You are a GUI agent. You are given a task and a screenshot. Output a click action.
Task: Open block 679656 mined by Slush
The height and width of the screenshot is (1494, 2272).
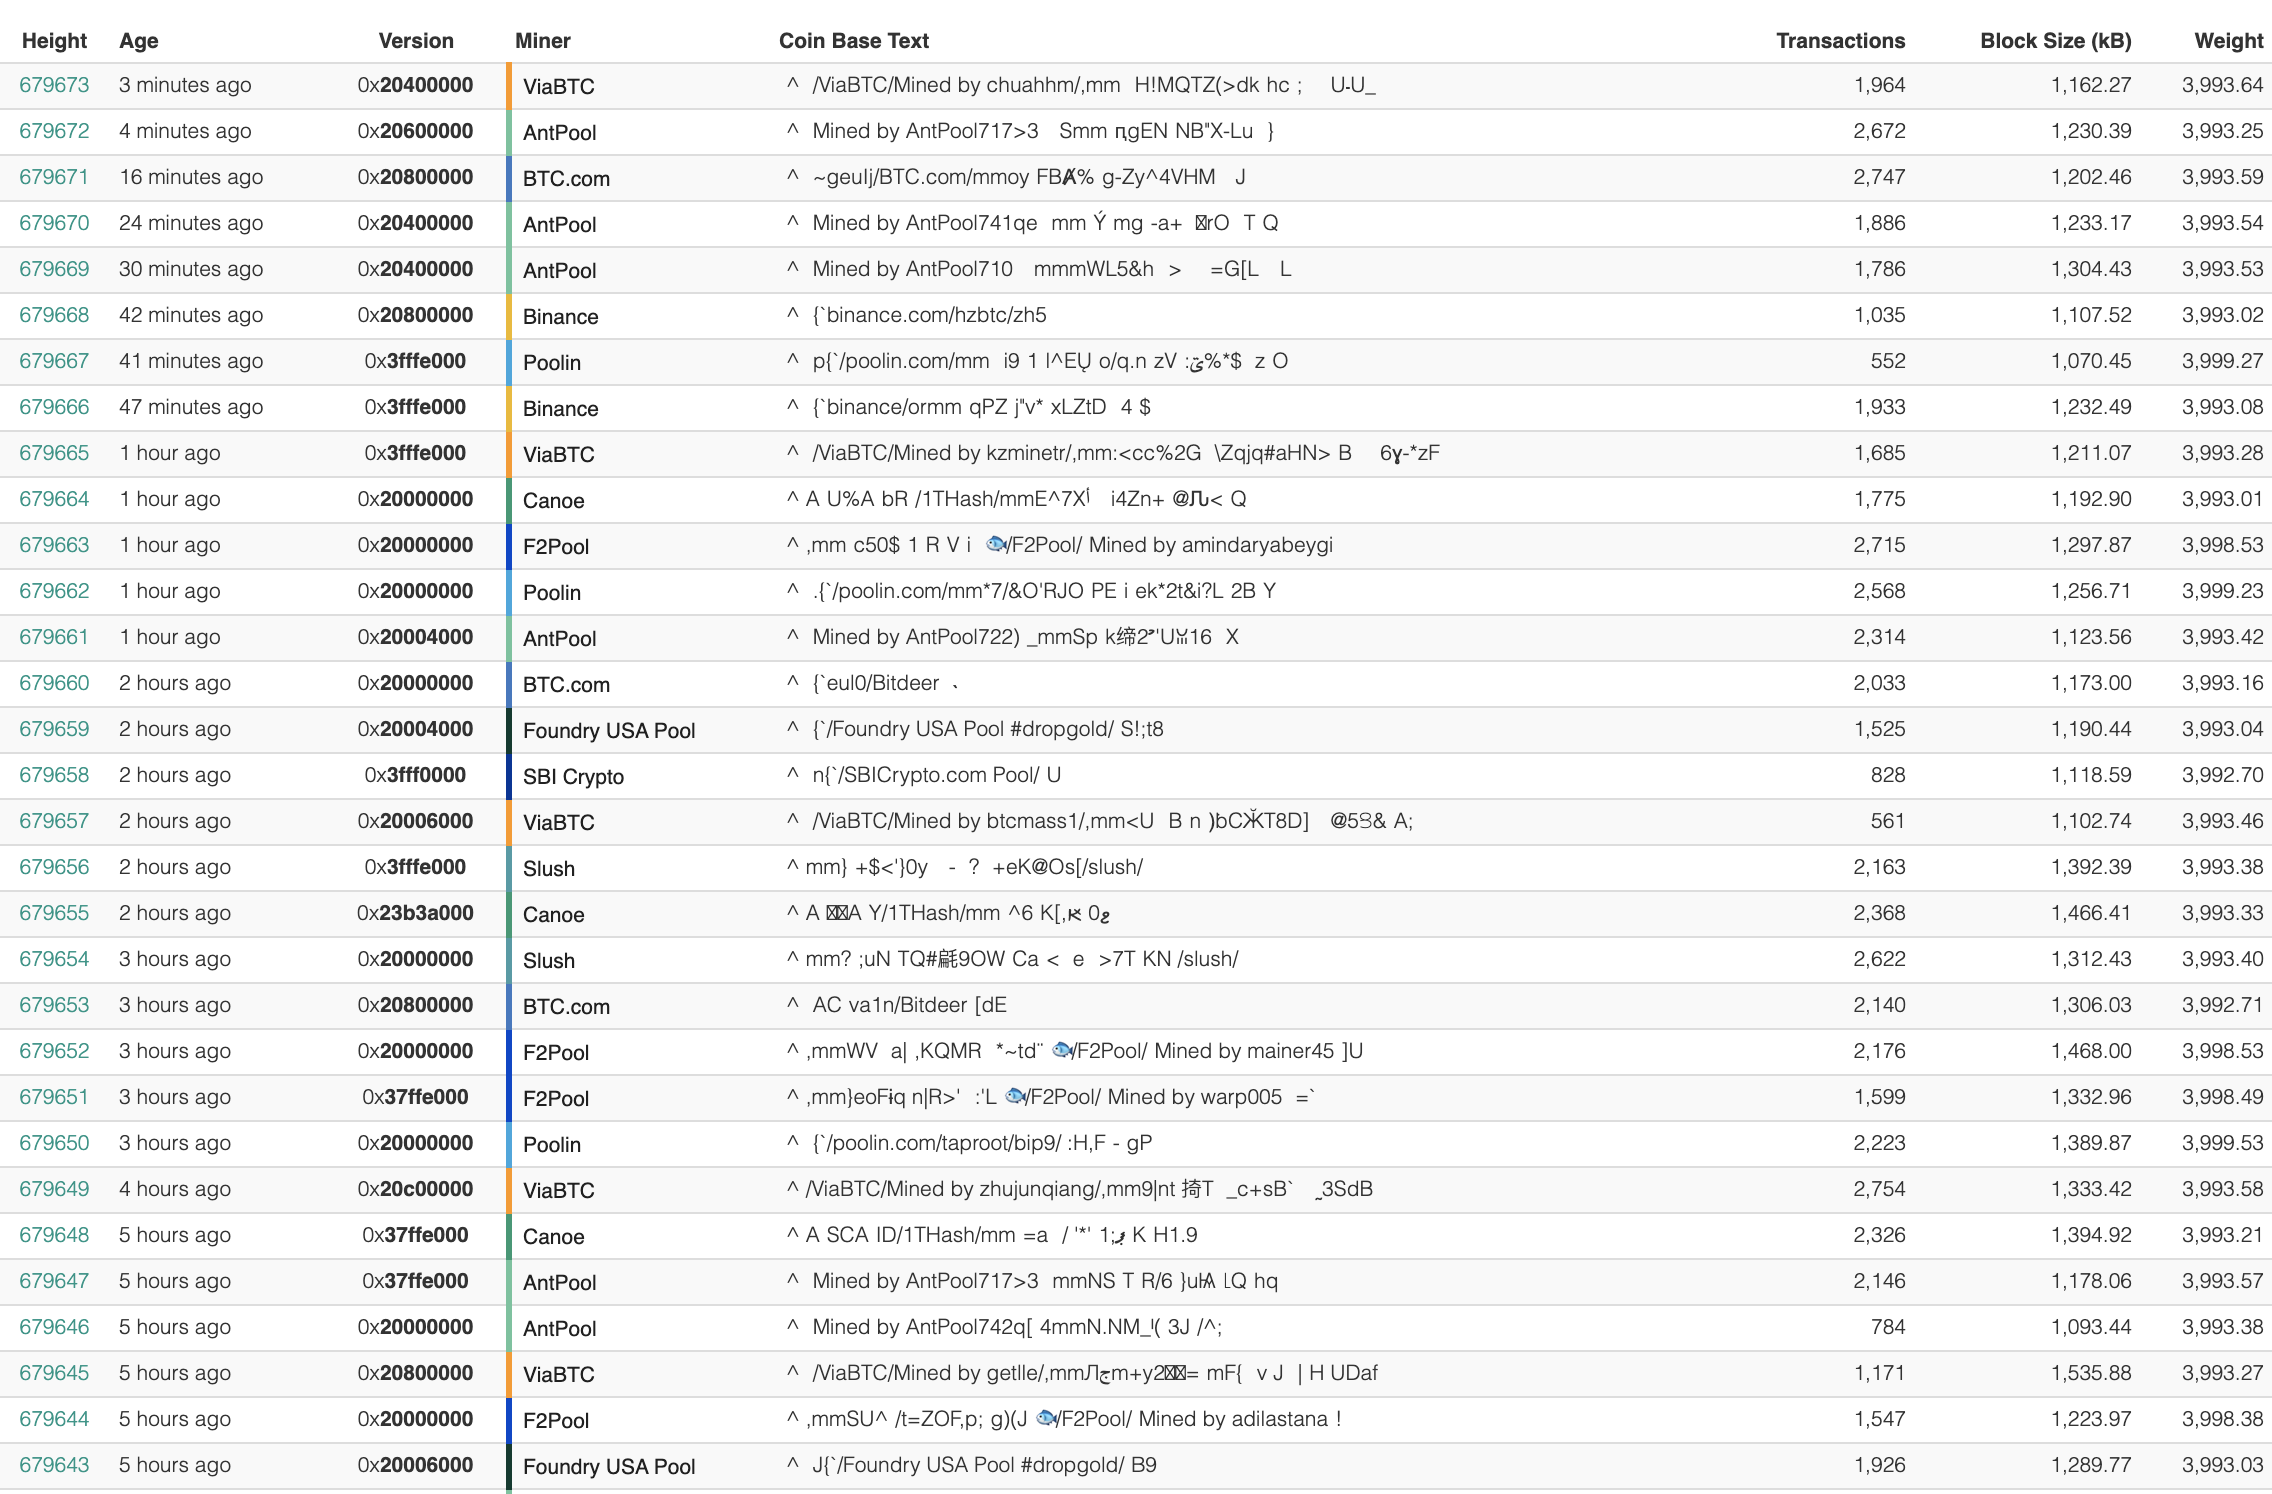(54, 867)
